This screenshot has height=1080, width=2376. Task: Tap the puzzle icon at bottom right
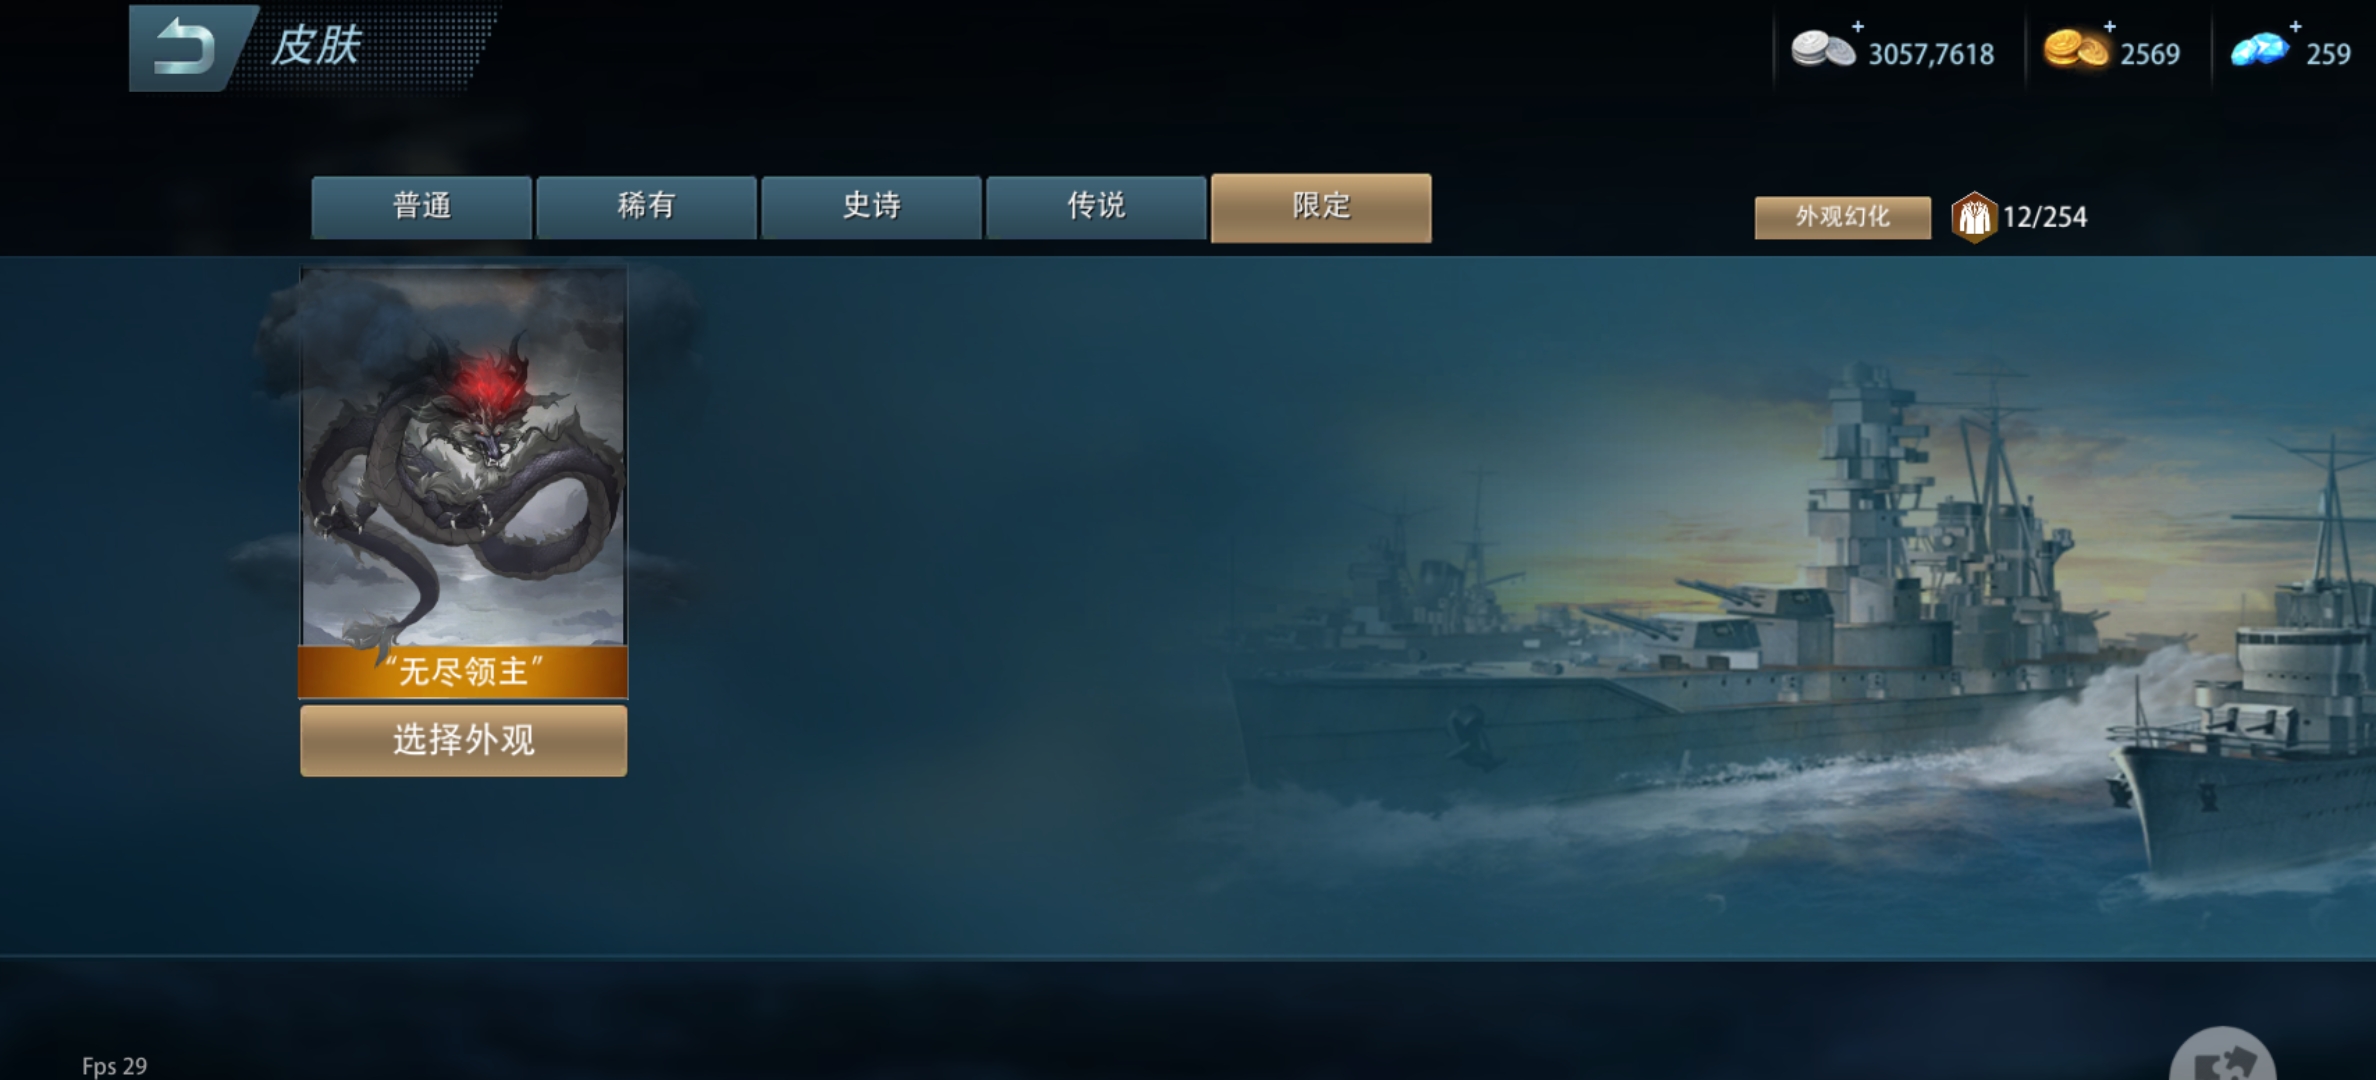tap(2223, 1056)
